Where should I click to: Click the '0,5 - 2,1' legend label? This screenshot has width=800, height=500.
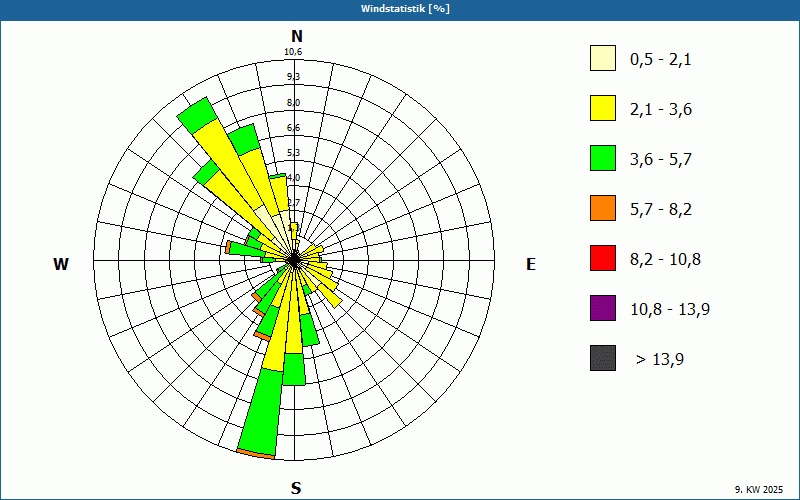(x=661, y=60)
